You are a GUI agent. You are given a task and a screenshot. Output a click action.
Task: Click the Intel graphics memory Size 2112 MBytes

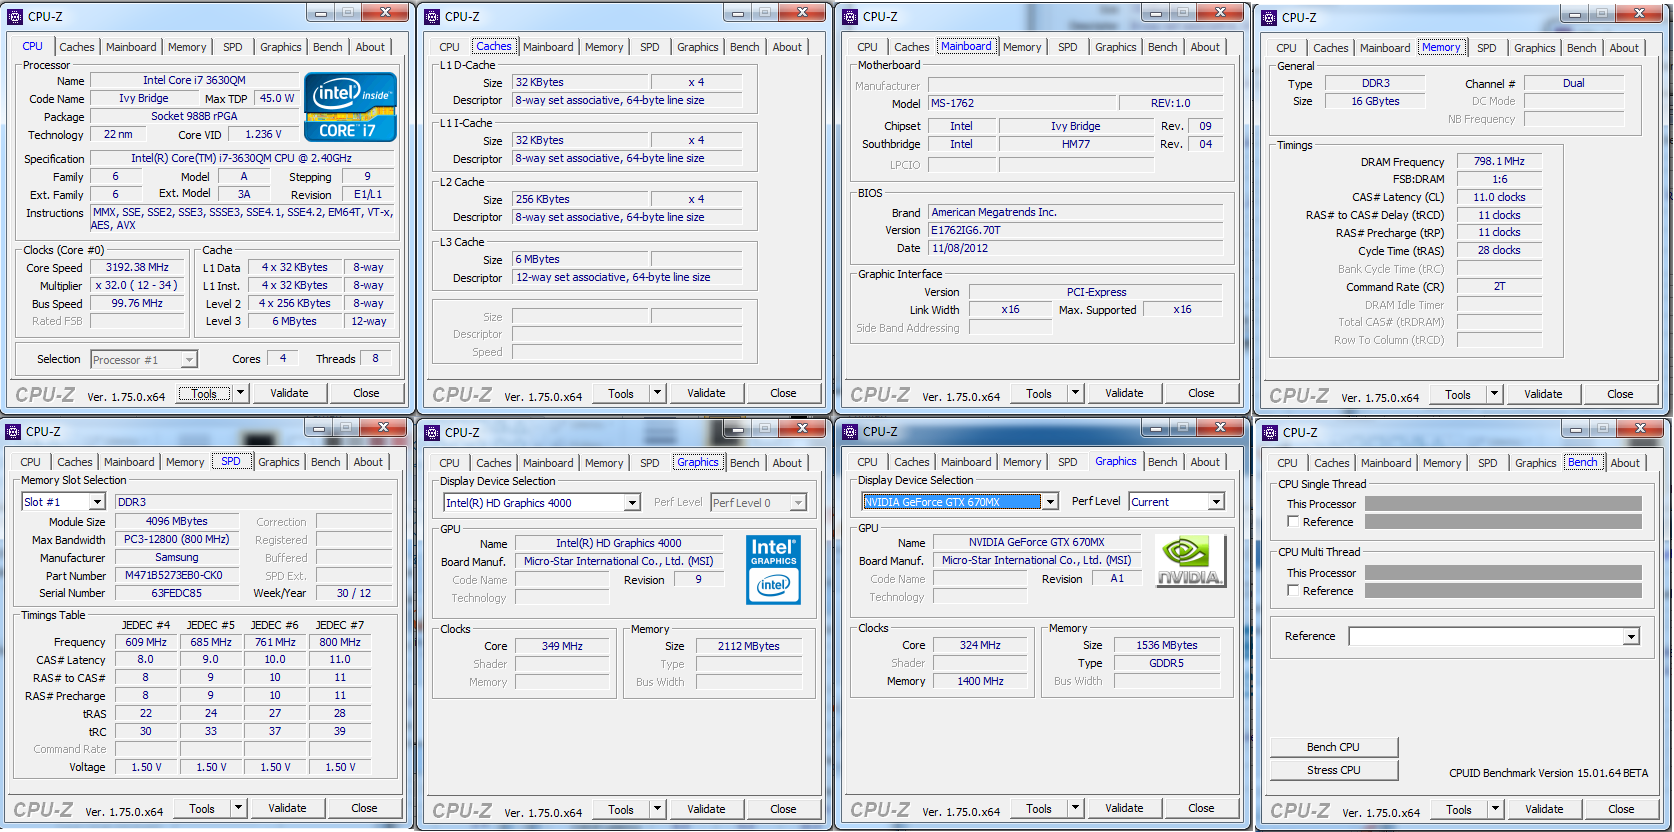[748, 646]
